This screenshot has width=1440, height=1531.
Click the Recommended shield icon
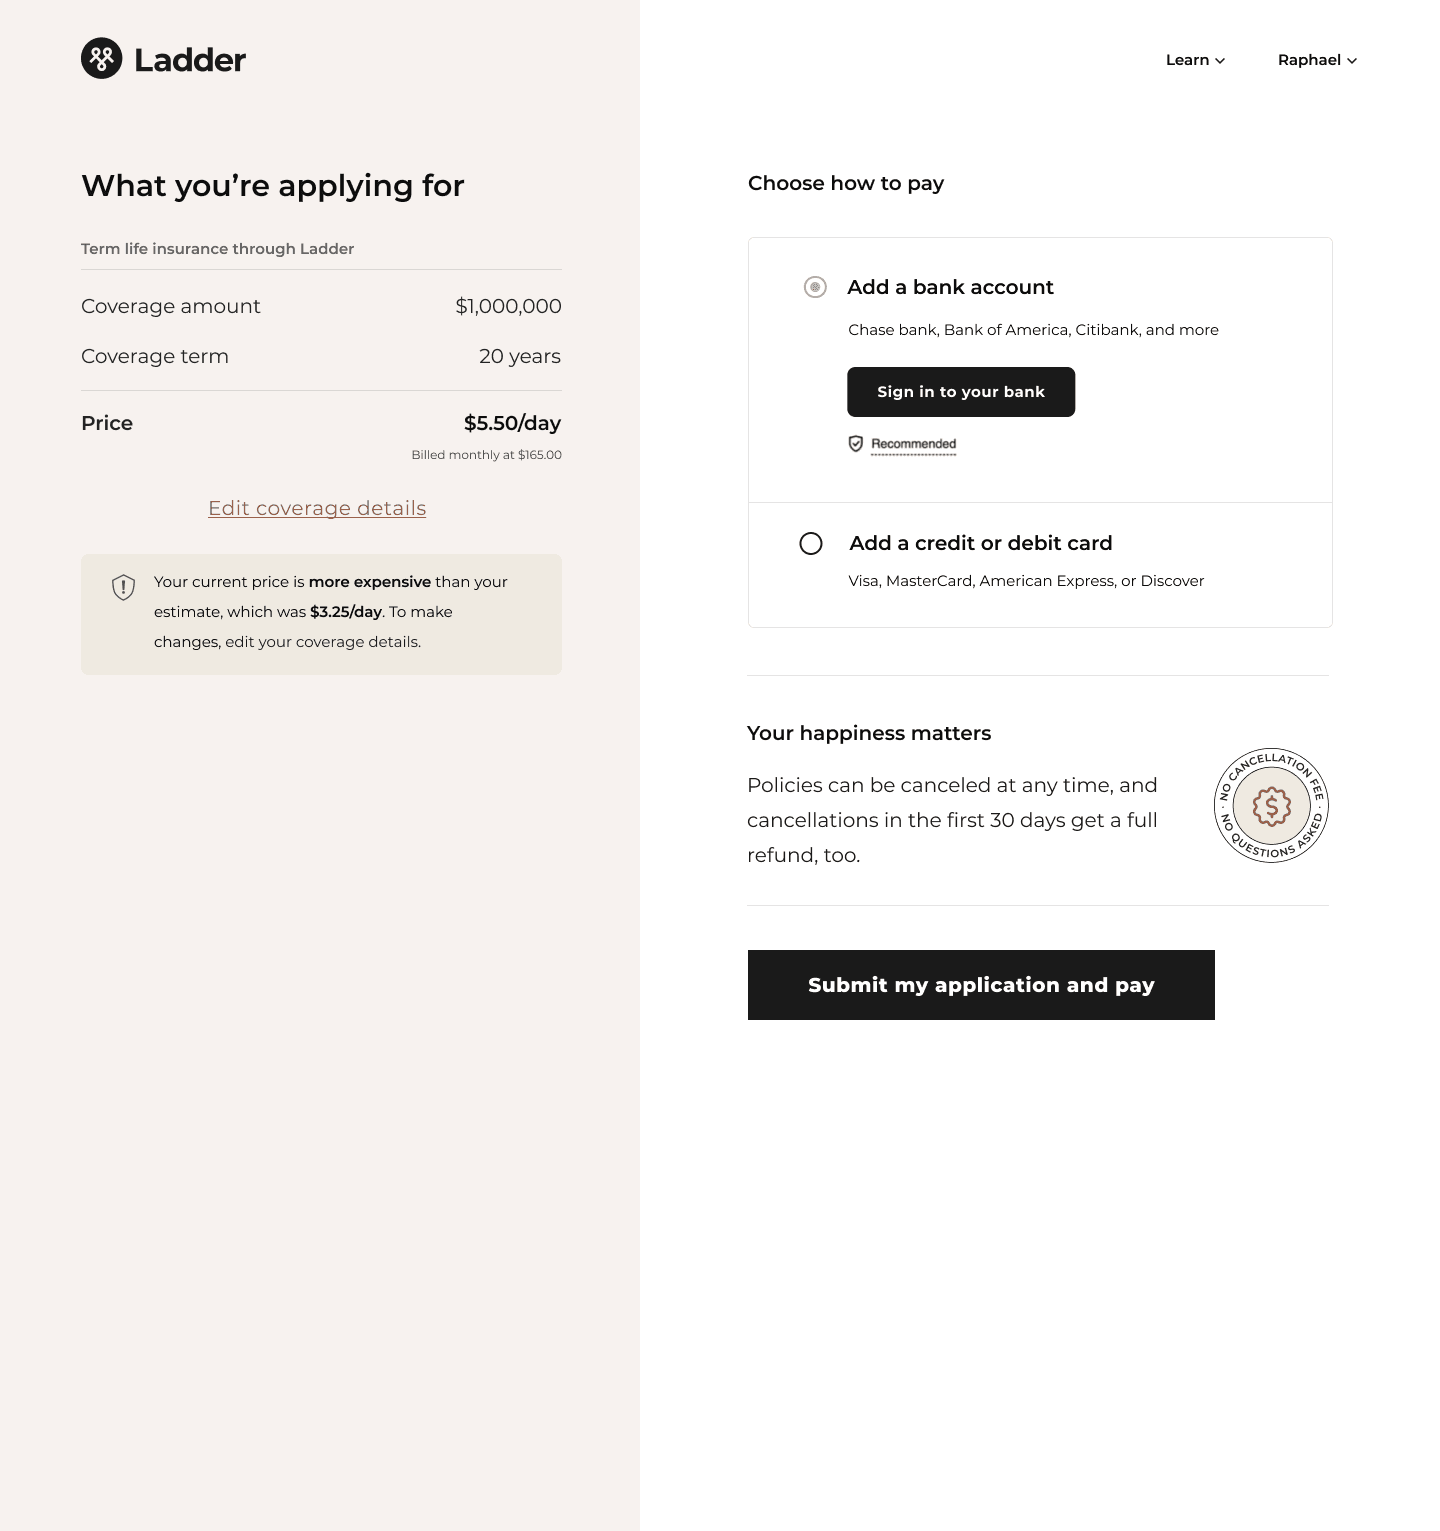coord(856,443)
